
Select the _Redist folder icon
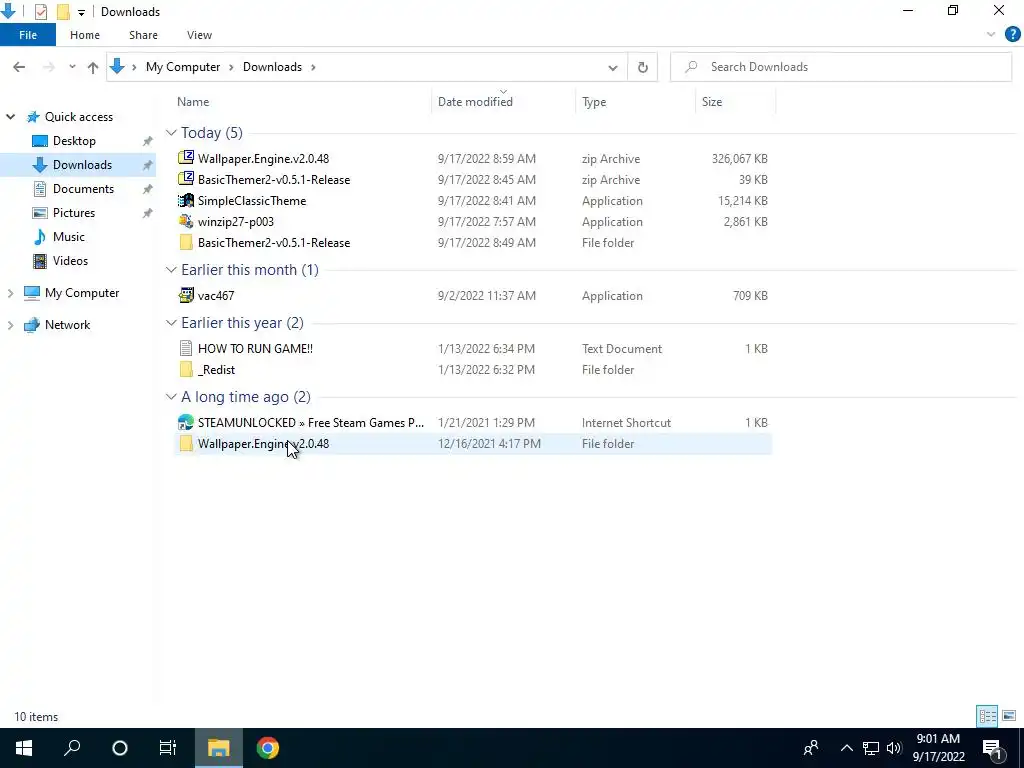click(186, 369)
